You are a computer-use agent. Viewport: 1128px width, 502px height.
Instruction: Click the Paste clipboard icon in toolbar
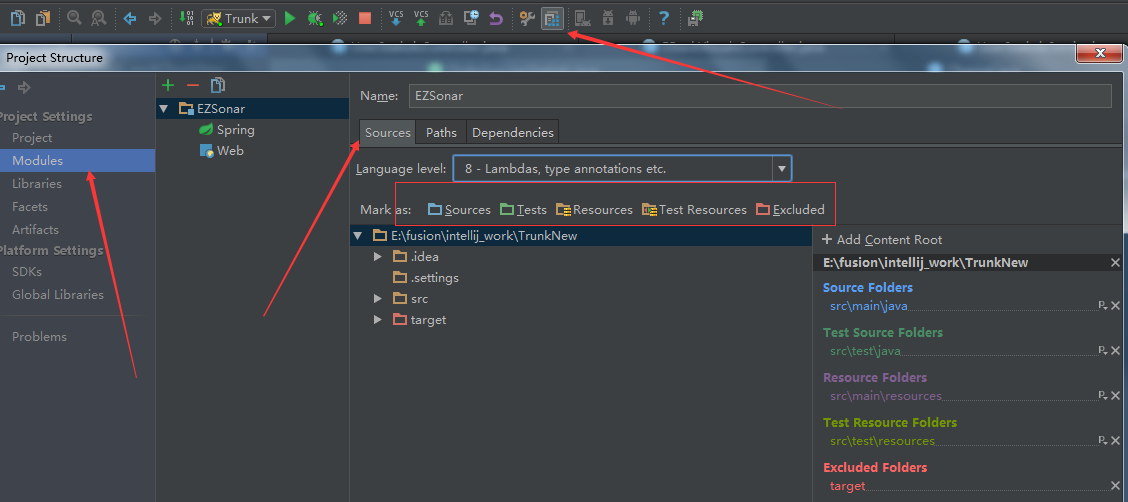43,18
